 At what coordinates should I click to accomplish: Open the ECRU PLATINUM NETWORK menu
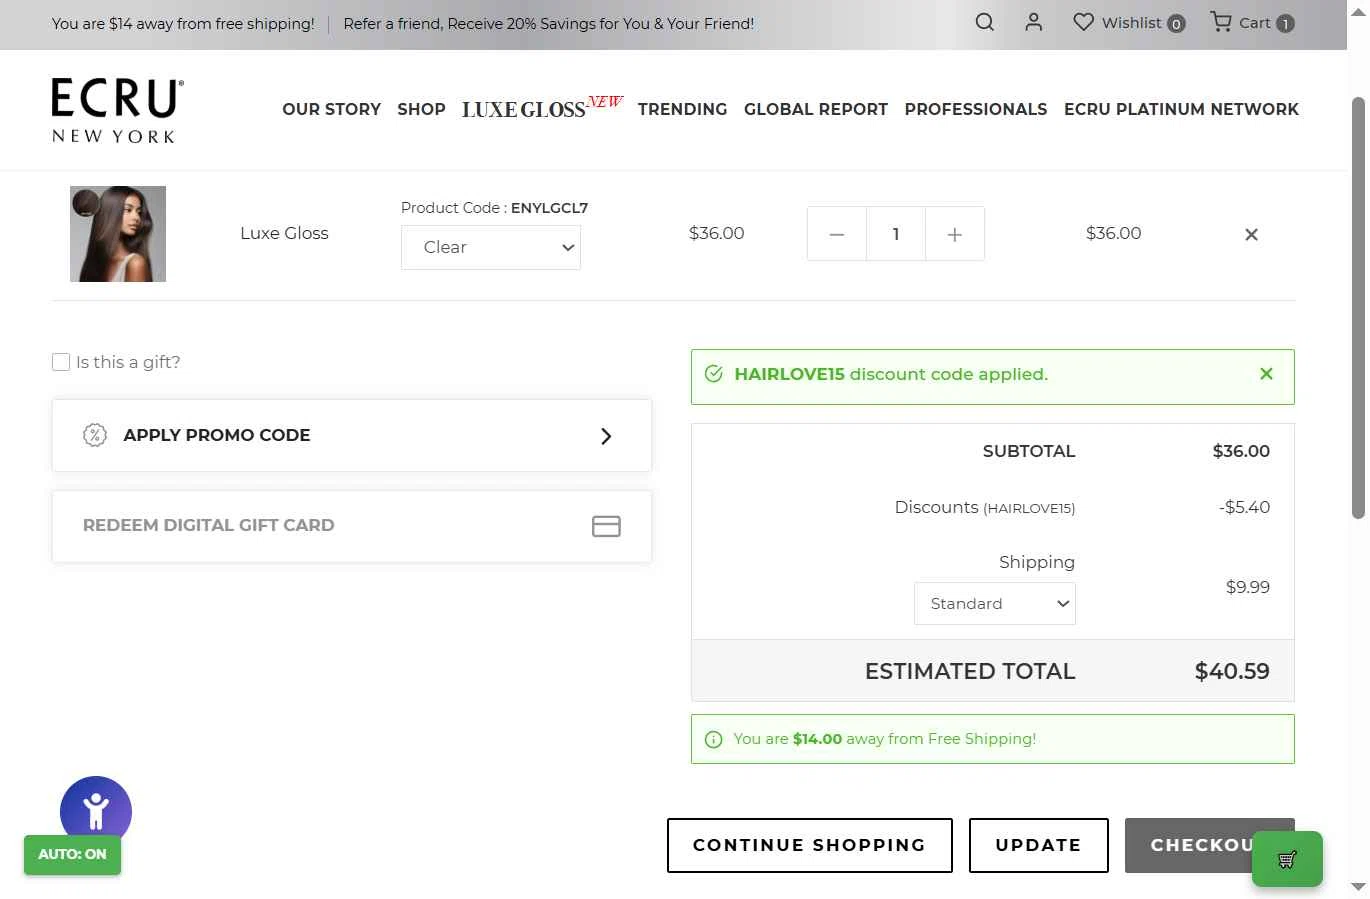(x=1181, y=109)
